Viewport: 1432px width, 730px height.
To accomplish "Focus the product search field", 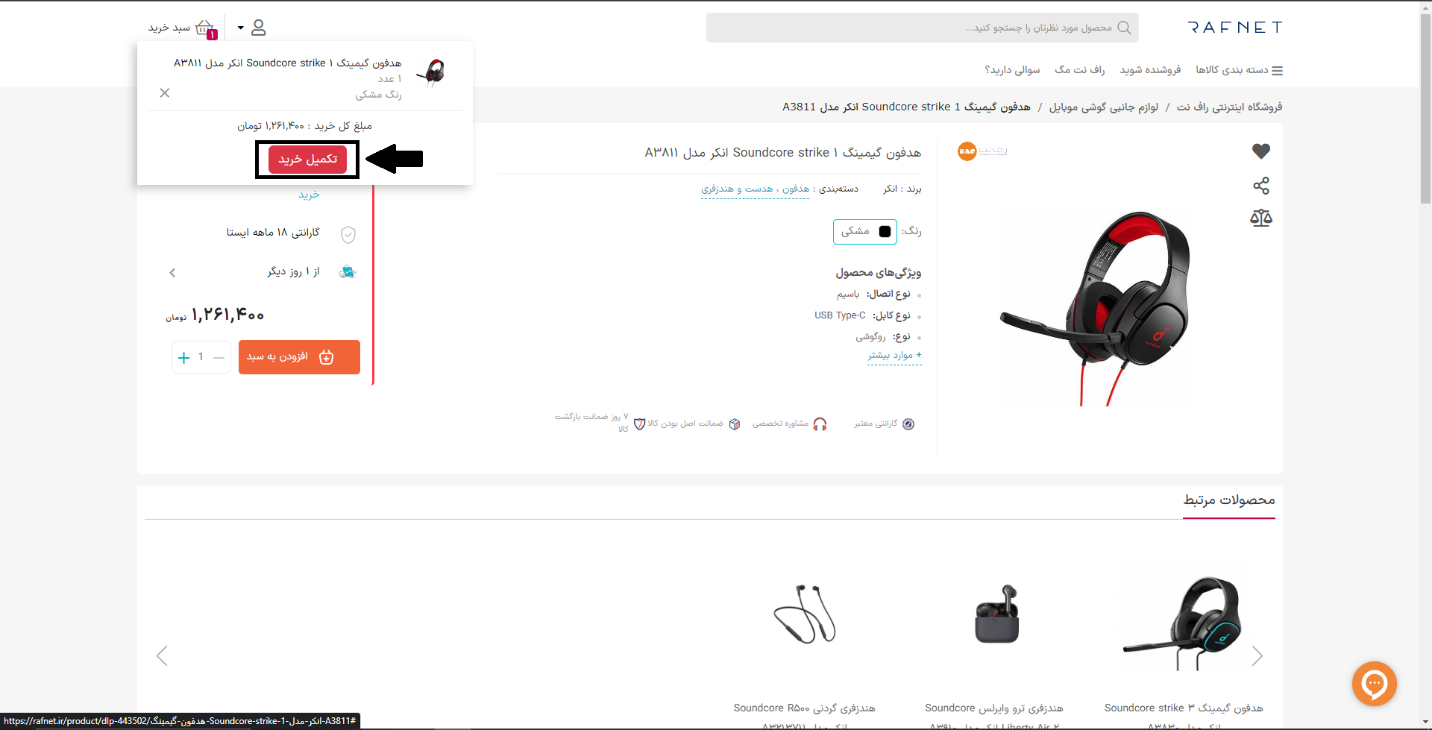I will pyautogui.click(x=922, y=28).
